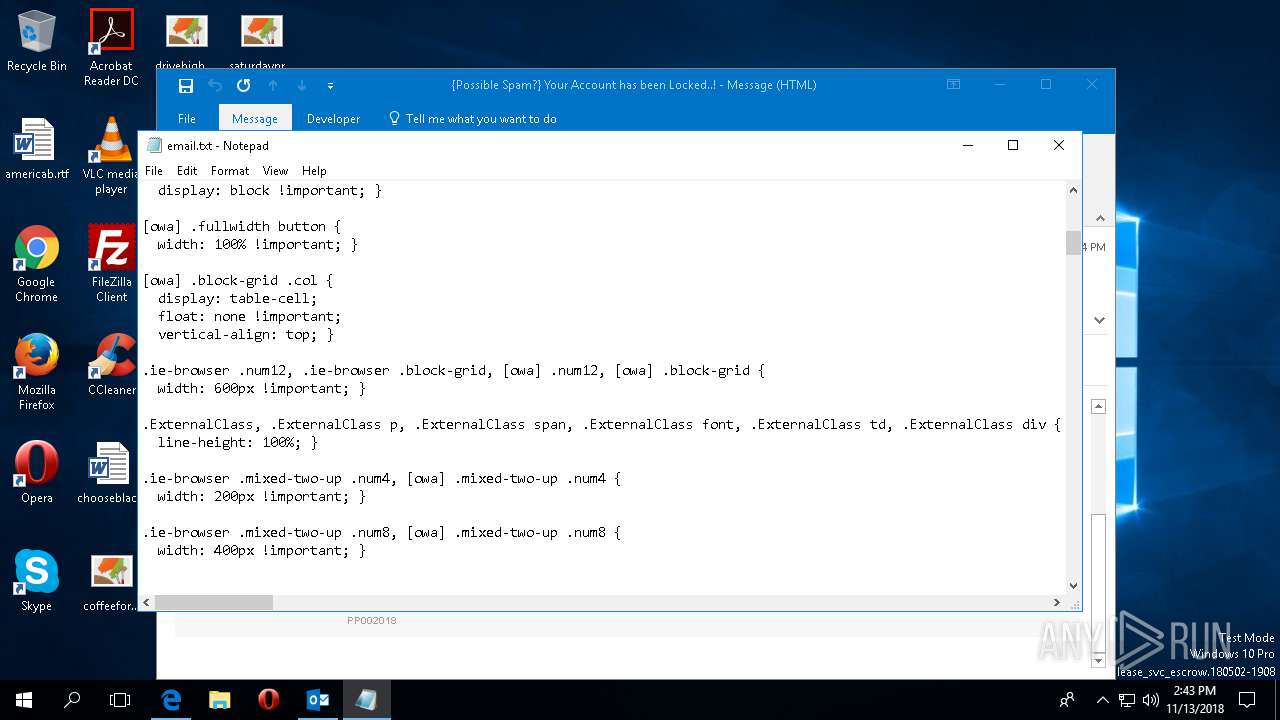Show hidden system tray icons
This screenshot has height=720, width=1280.
1103,700
